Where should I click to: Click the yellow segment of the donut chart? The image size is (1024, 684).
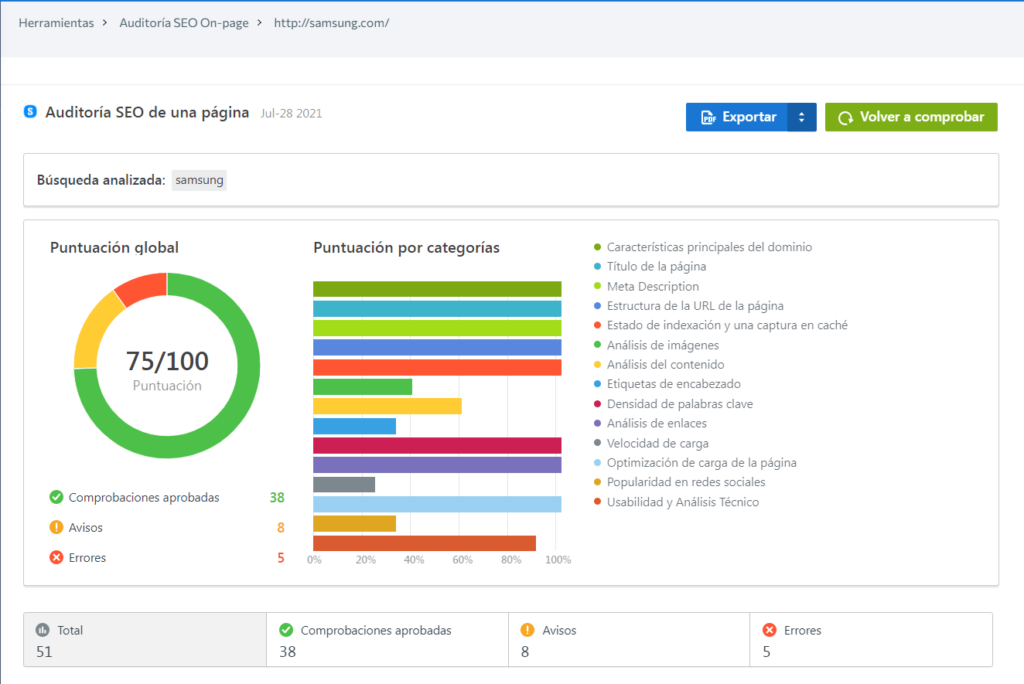coord(95,332)
